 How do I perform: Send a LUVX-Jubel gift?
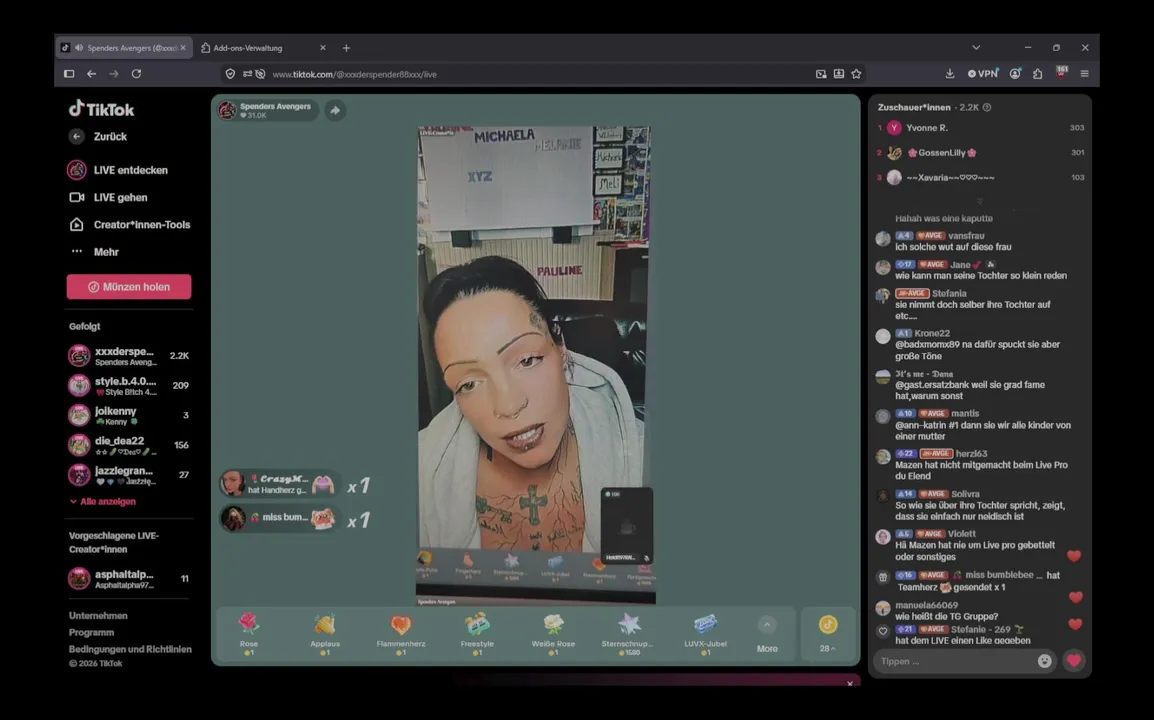(x=705, y=634)
